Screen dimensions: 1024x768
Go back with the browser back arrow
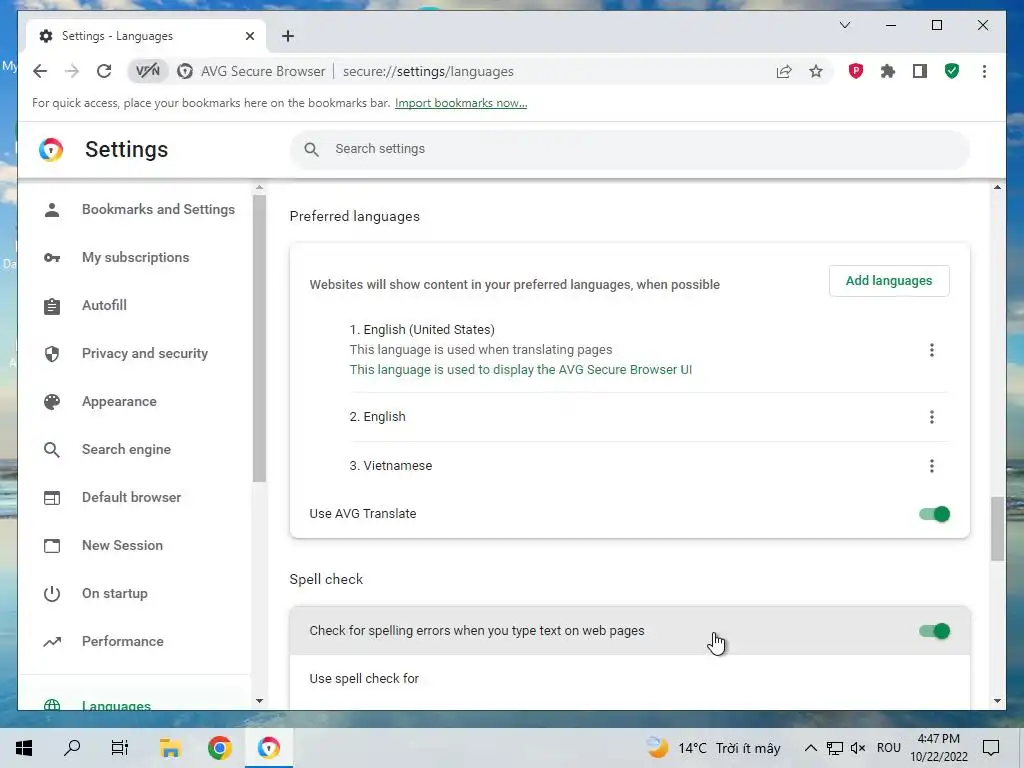pyautogui.click(x=40, y=71)
